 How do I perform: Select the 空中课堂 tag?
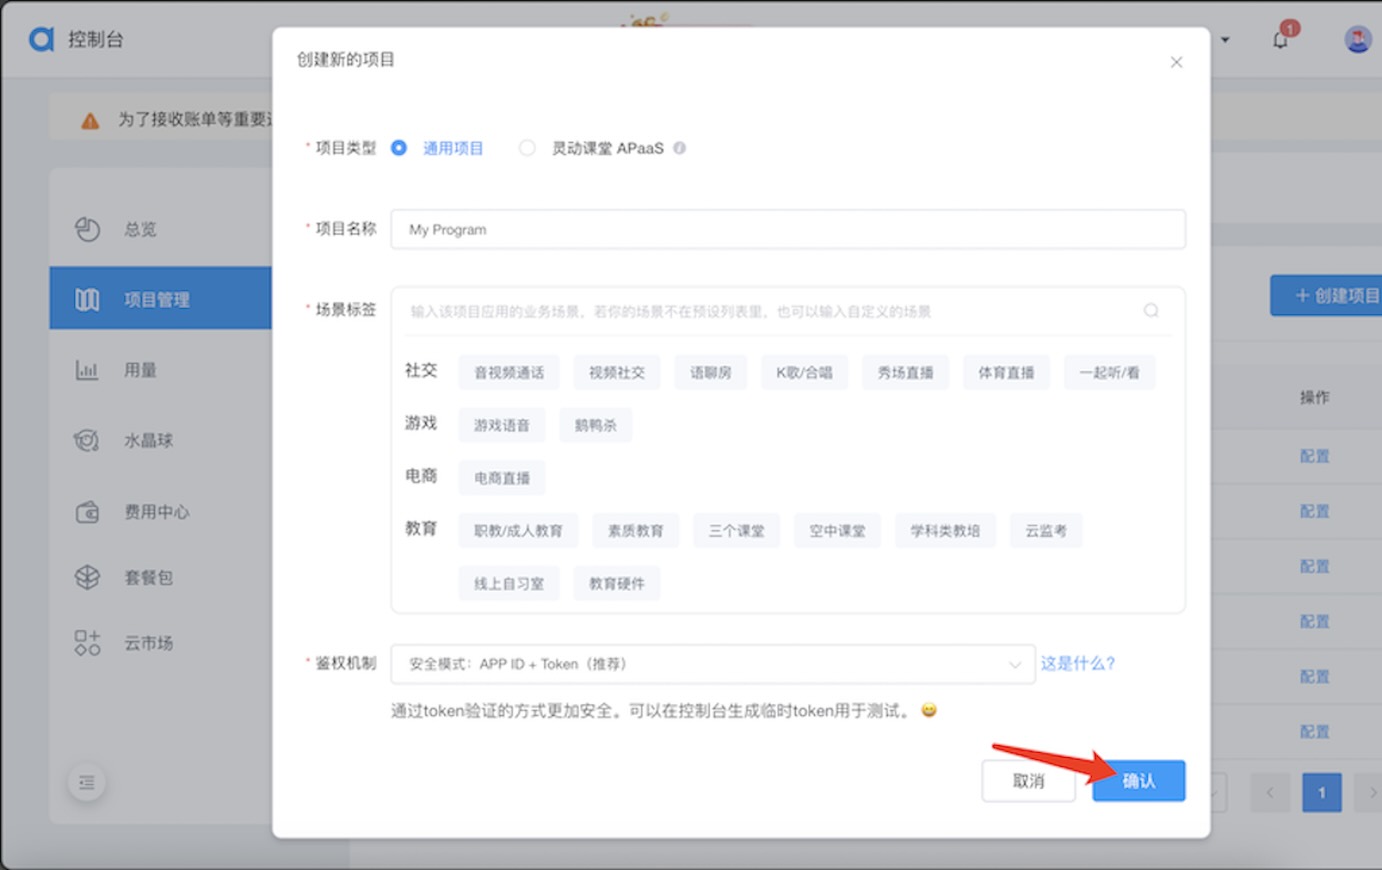(837, 531)
